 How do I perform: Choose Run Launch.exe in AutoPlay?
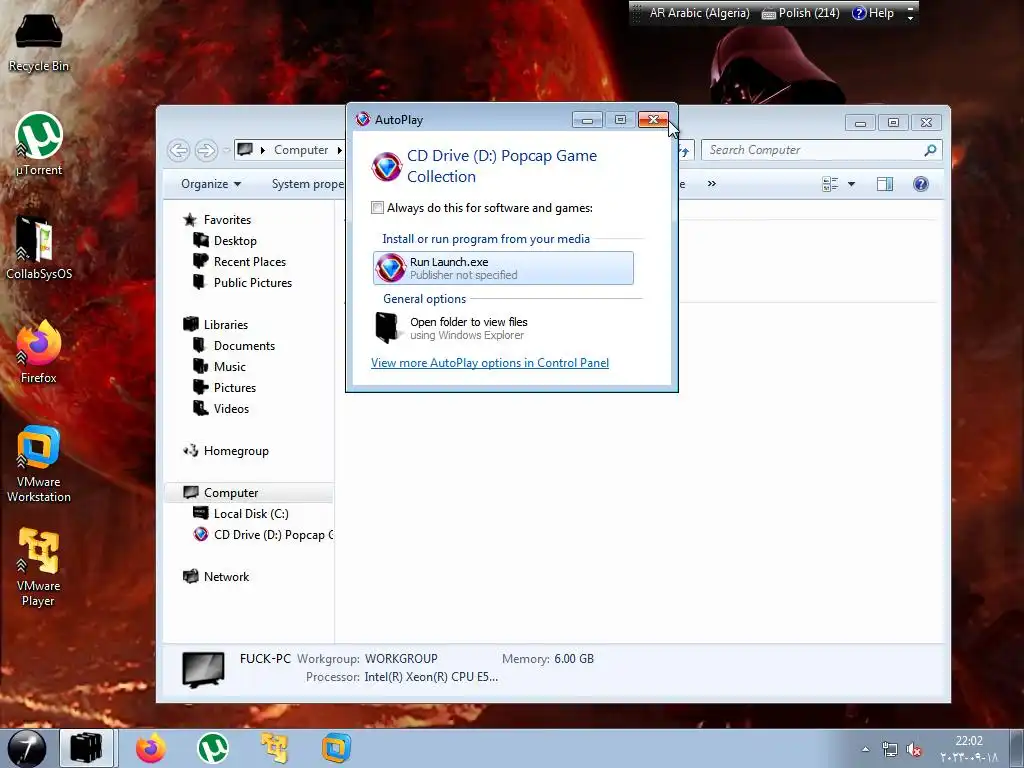pos(503,268)
